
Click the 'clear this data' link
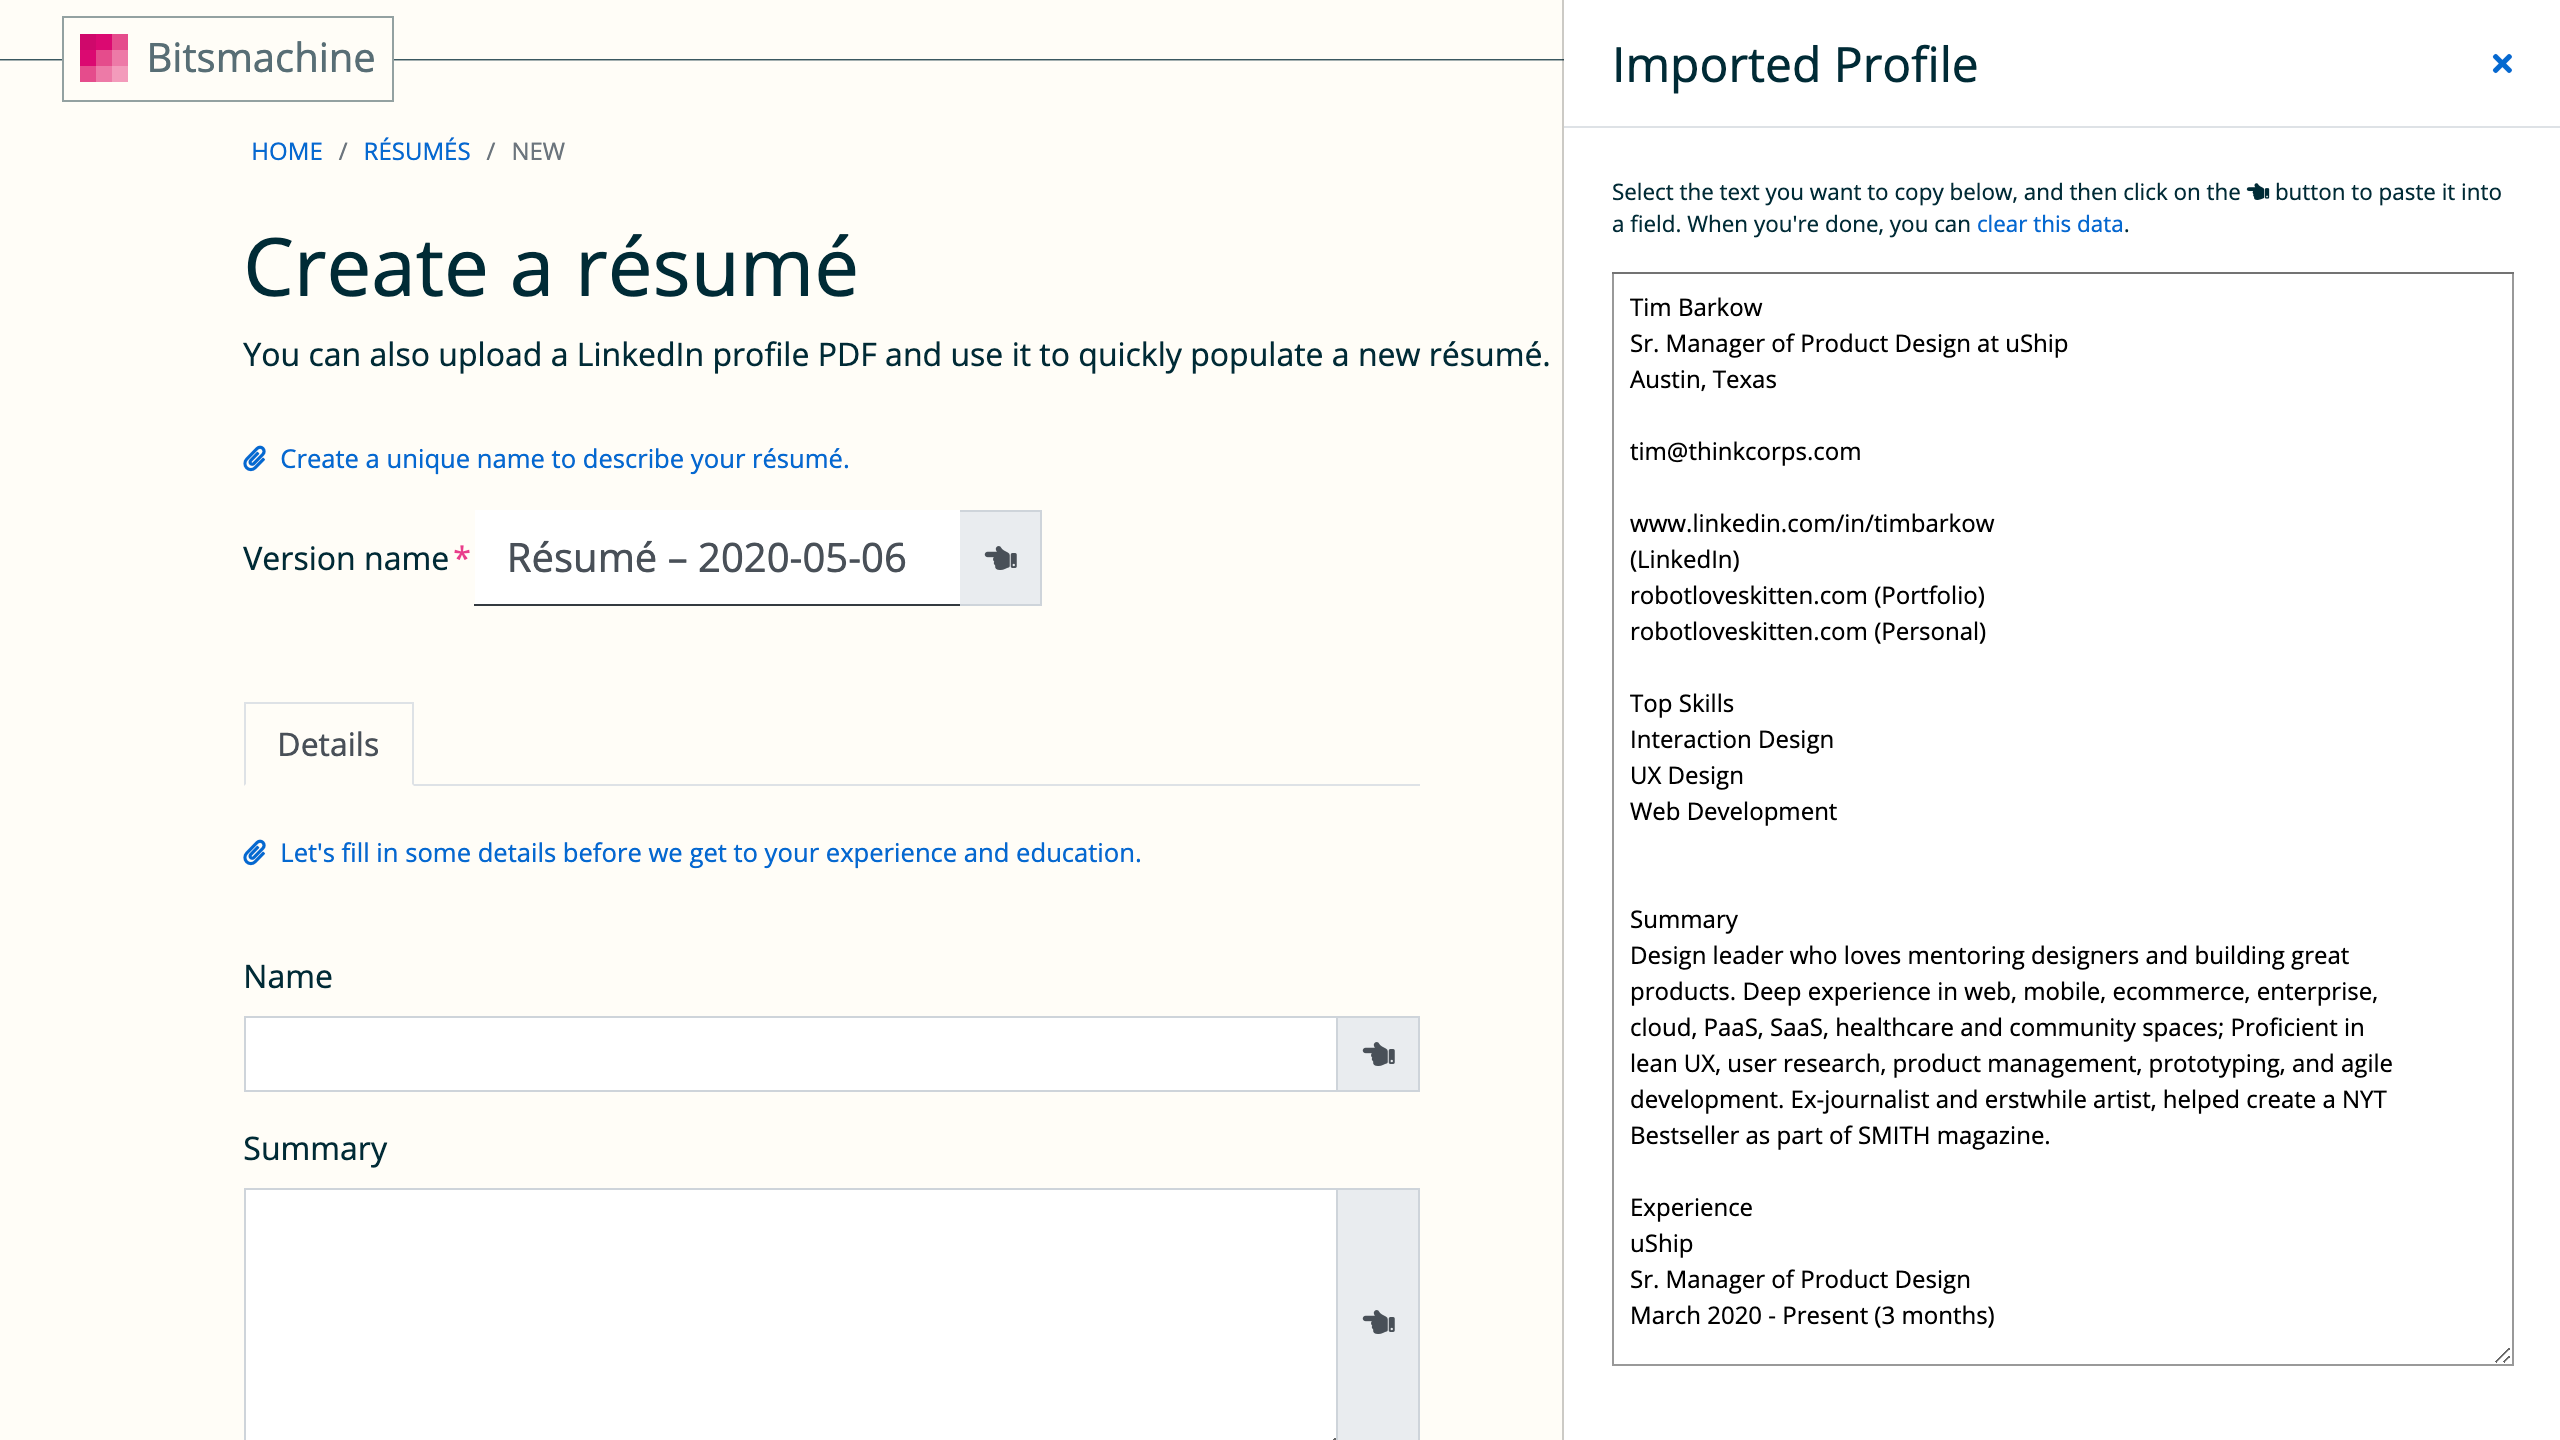(2050, 224)
